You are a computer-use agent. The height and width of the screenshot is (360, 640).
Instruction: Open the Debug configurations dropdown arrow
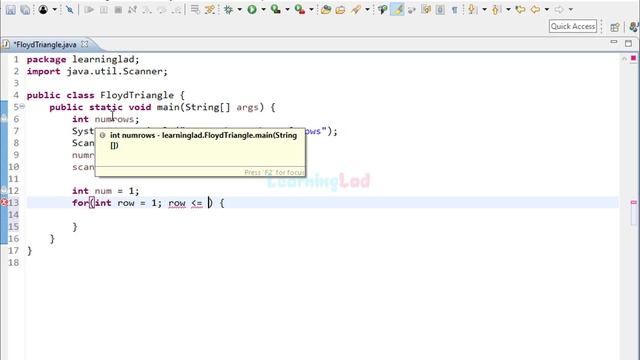pos(240,9)
